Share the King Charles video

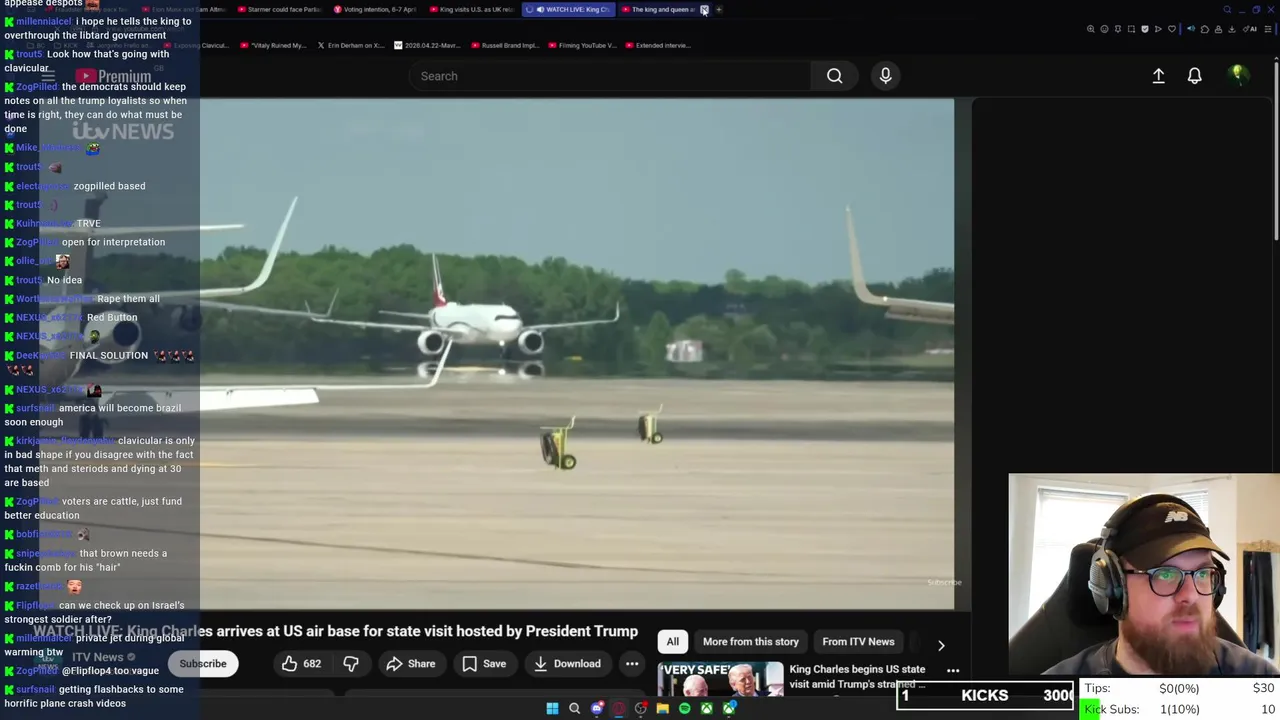[x=411, y=663]
